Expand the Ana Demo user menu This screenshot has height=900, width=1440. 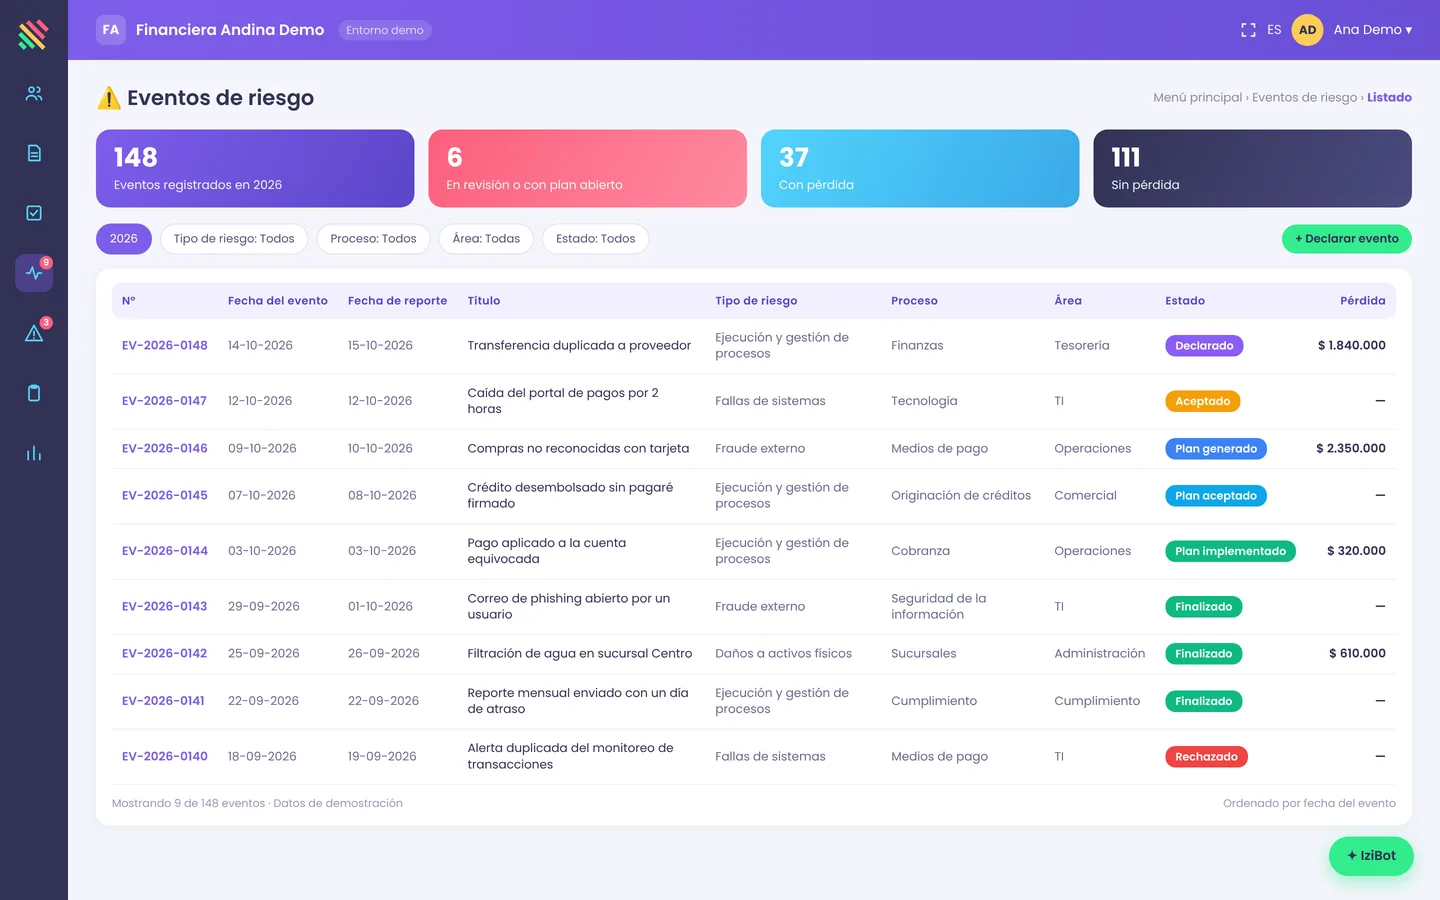pyautogui.click(x=1372, y=30)
